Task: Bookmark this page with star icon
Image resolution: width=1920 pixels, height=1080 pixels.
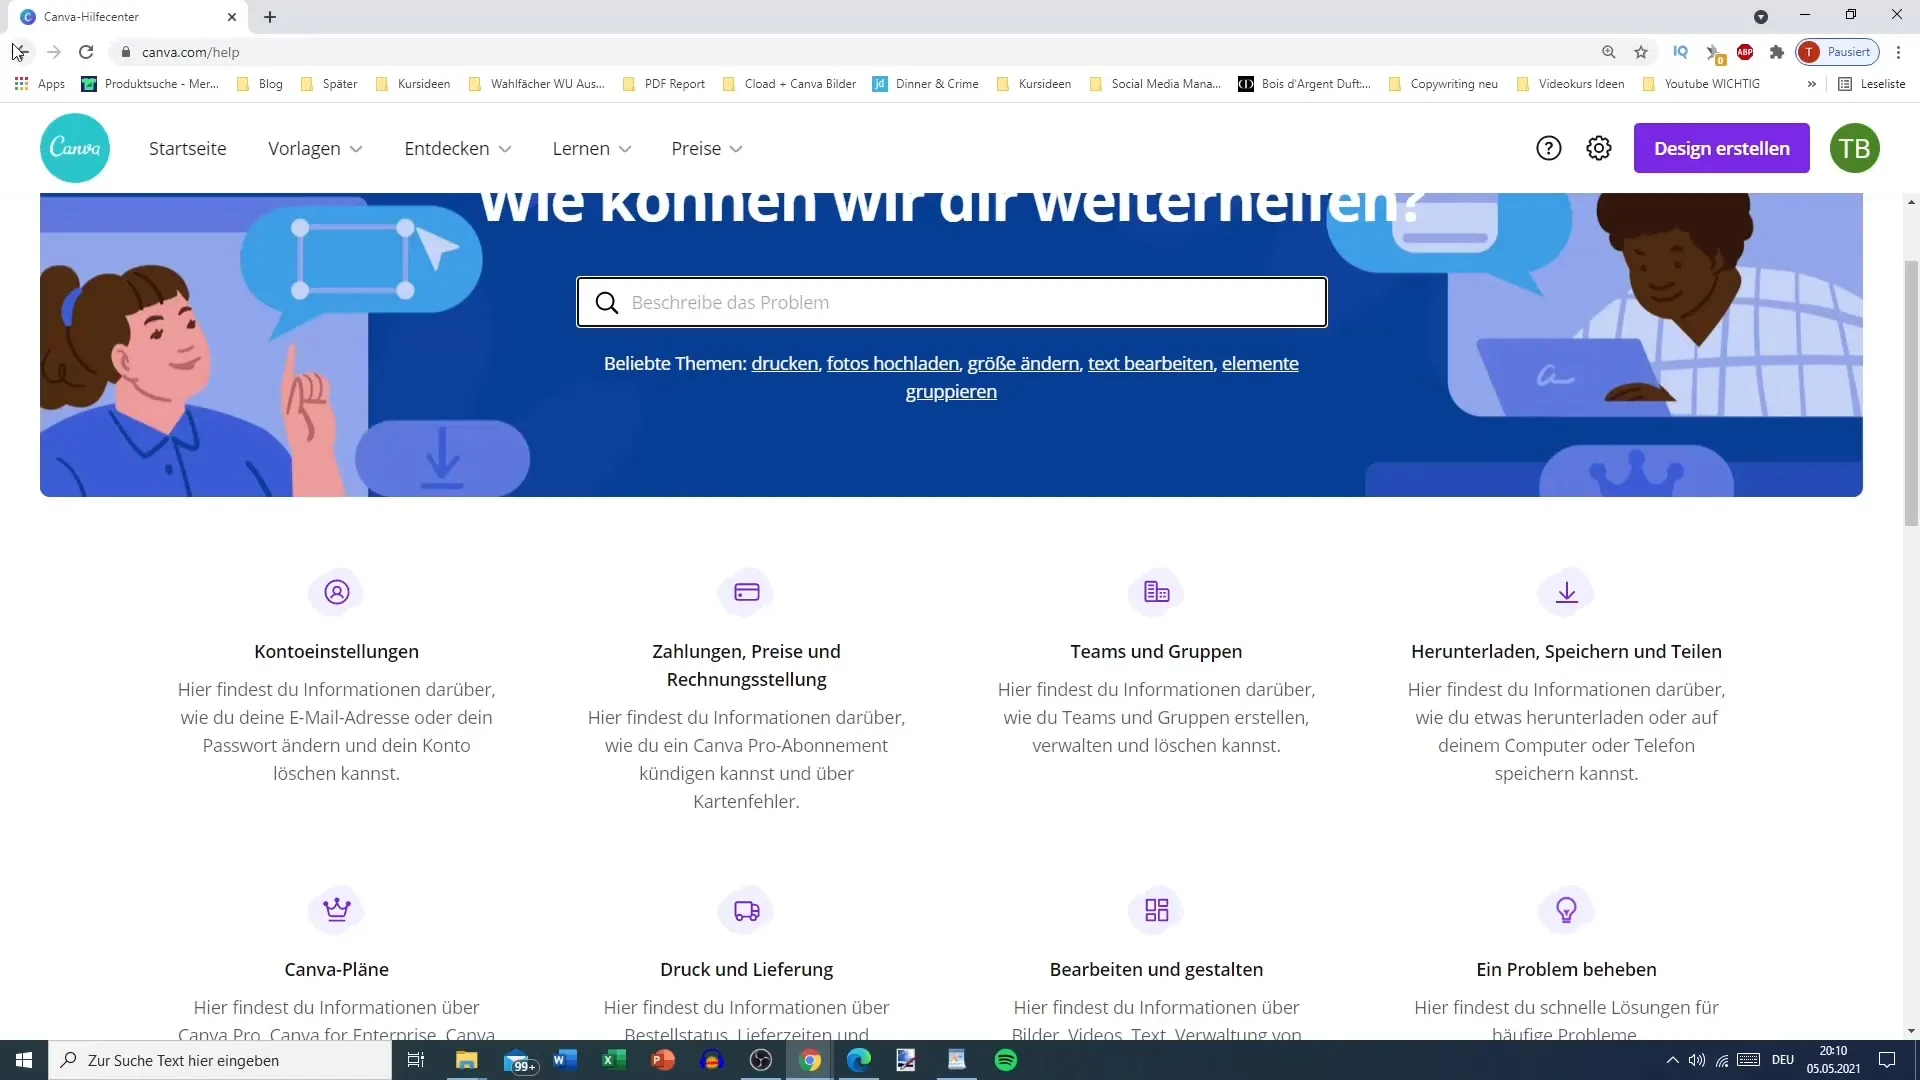Action: pos(1641,52)
